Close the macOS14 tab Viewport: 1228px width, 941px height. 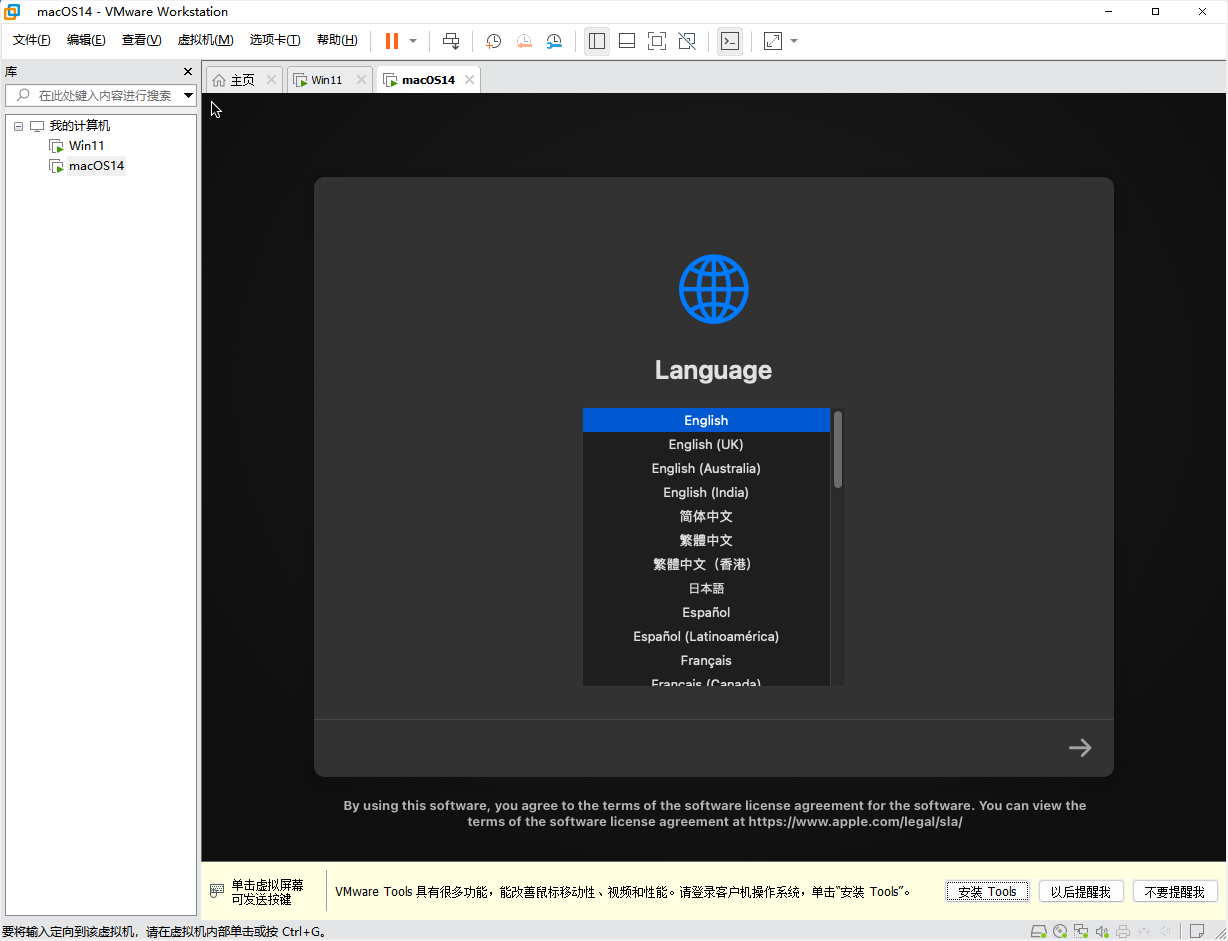click(x=469, y=80)
